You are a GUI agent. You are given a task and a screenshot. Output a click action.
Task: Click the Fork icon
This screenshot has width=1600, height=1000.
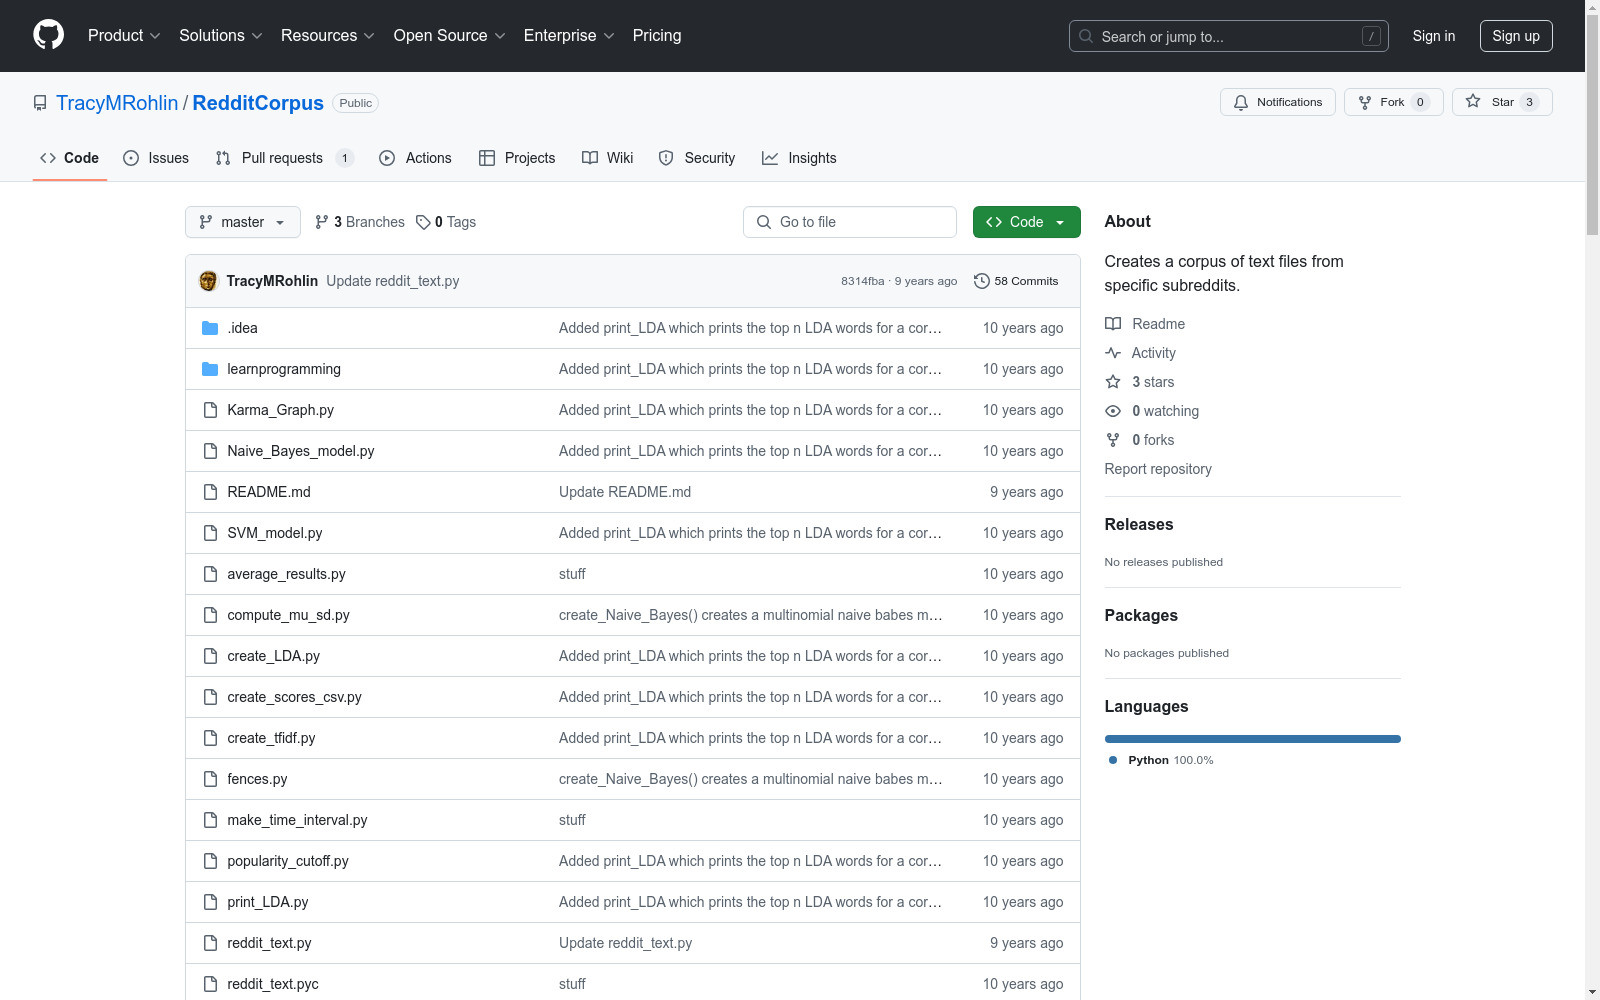[x=1365, y=102]
